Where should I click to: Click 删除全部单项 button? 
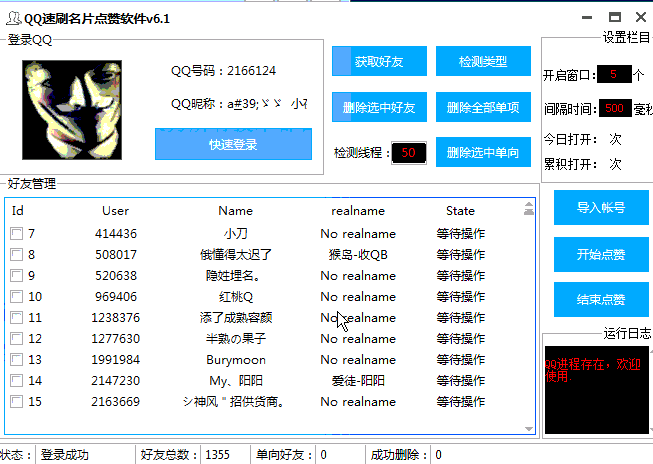tap(483, 107)
